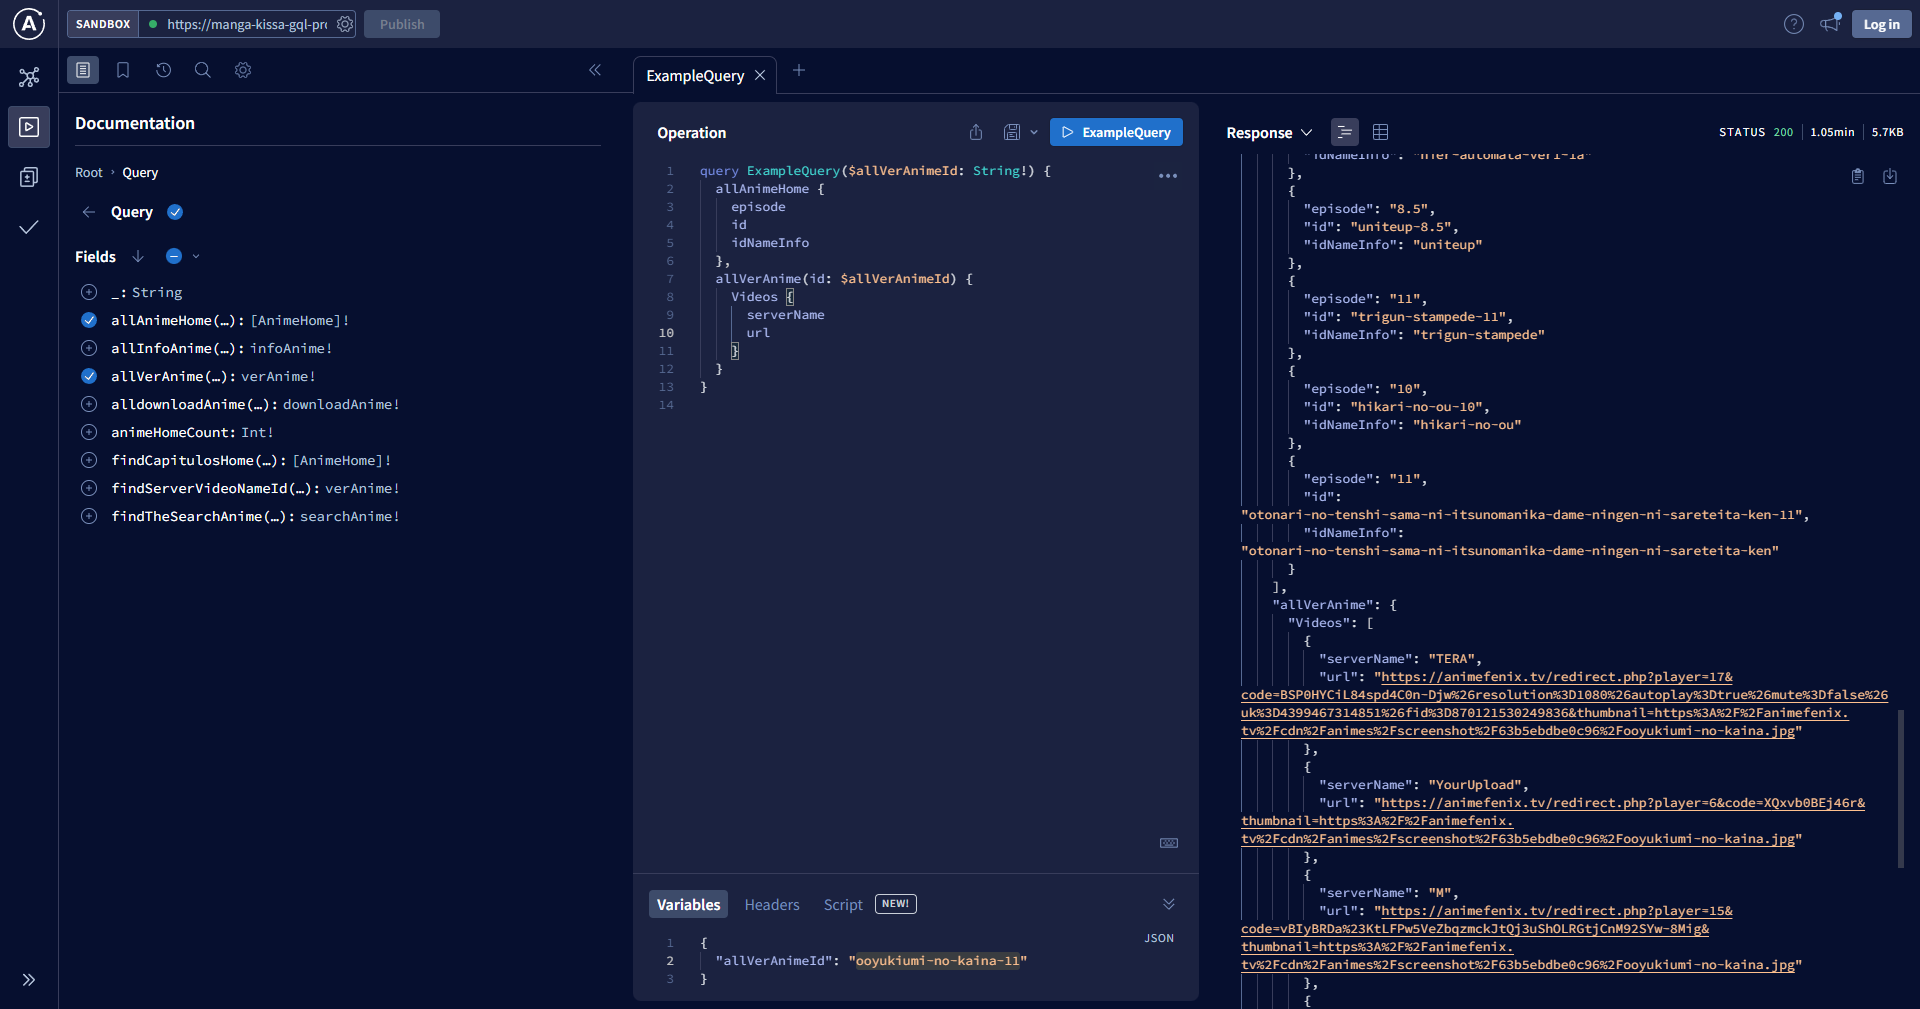Viewport: 1920px width, 1009px height.
Task: Expand the sidebar with double chevron
Action: (x=29, y=980)
